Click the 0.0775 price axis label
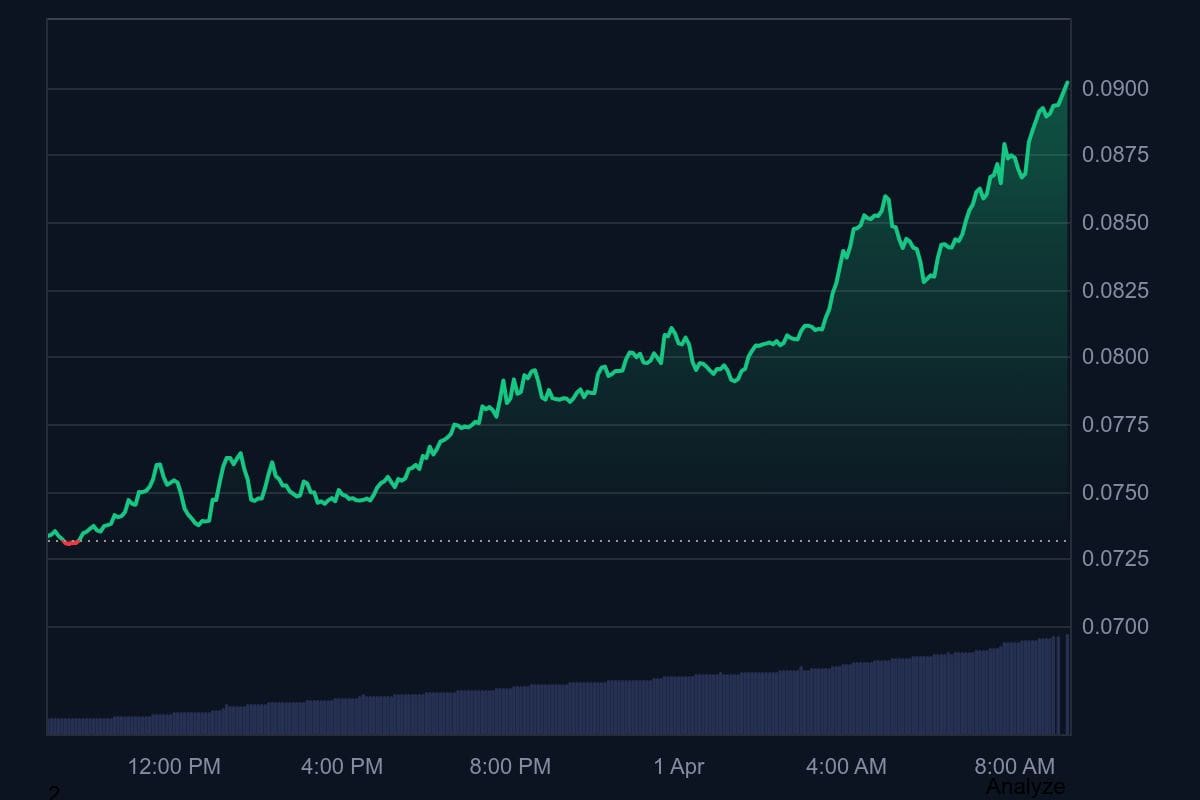 1115,425
